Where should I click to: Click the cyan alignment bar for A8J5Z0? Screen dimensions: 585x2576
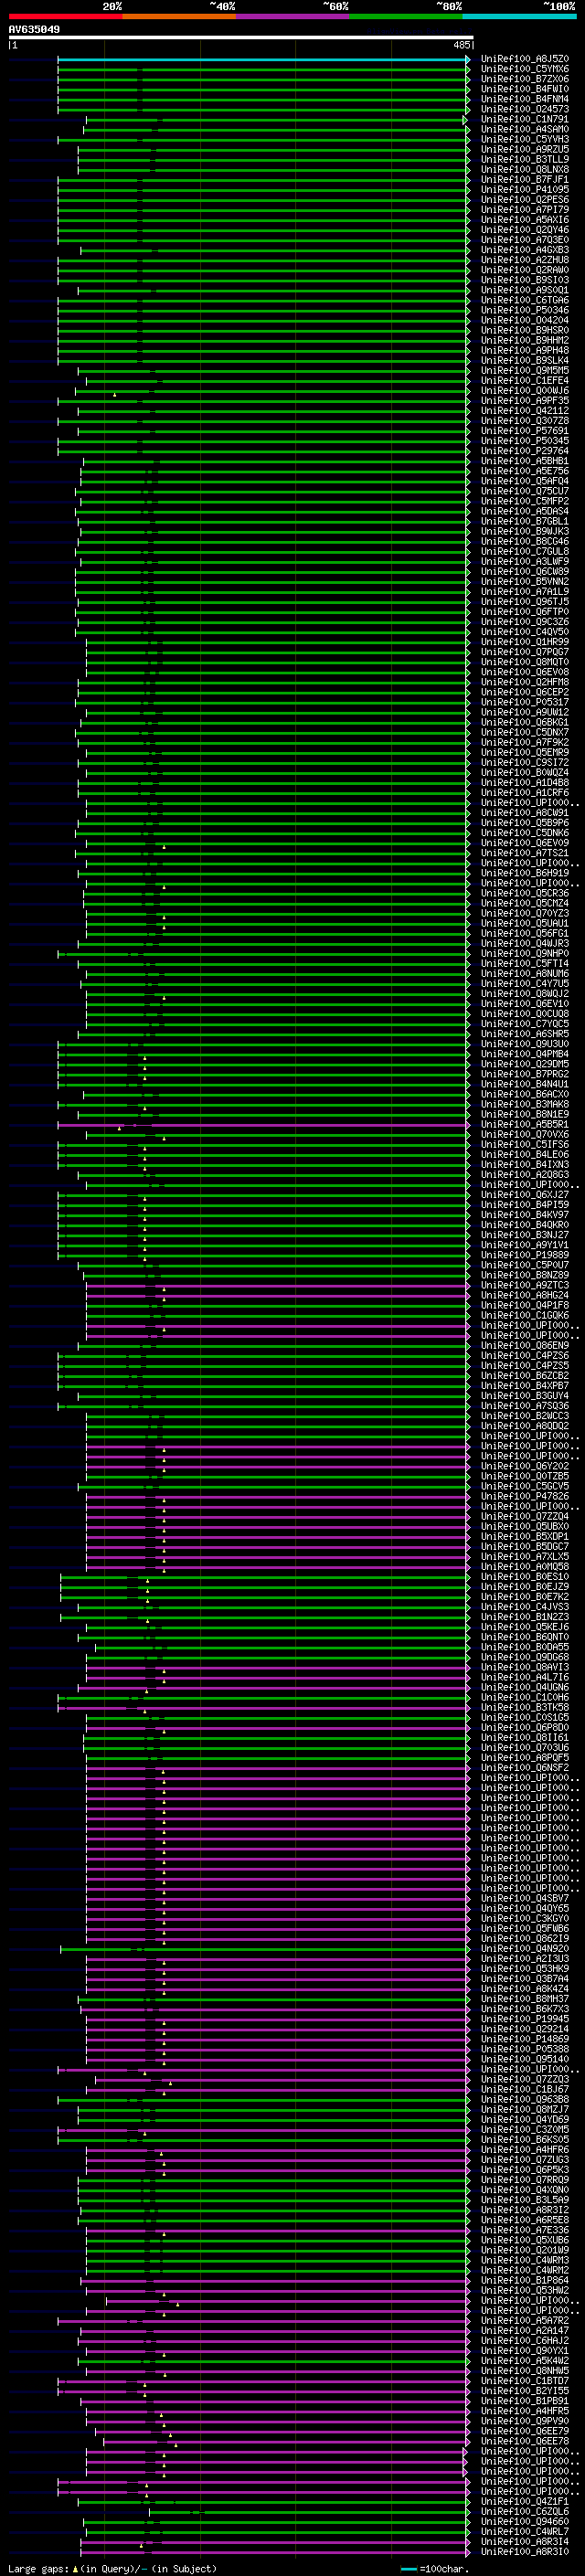(263, 59)
